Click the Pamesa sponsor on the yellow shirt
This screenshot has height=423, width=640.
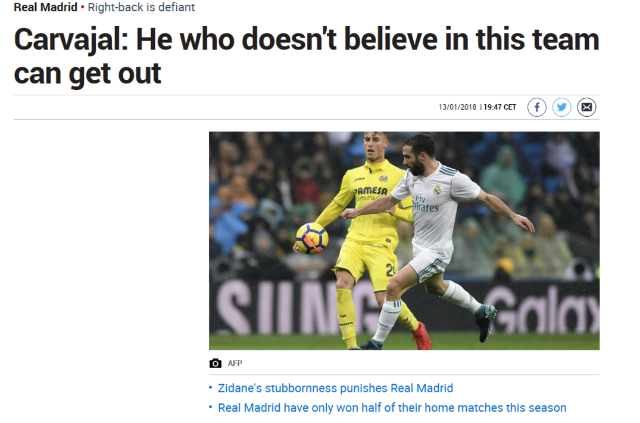click(x=371, y=191)
